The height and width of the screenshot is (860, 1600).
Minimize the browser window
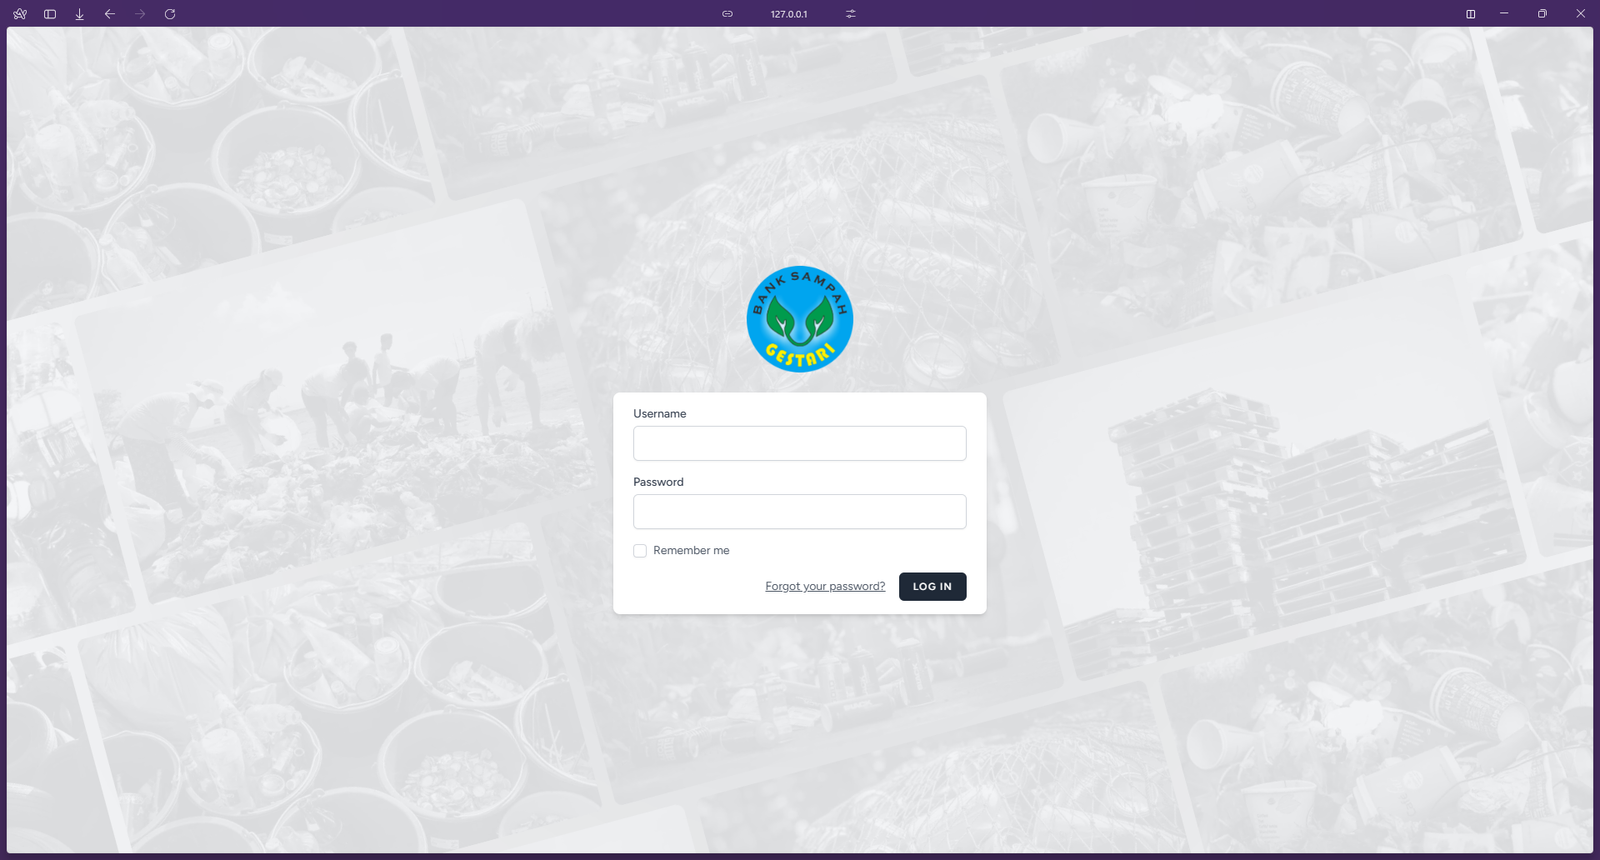[1504, 14]
